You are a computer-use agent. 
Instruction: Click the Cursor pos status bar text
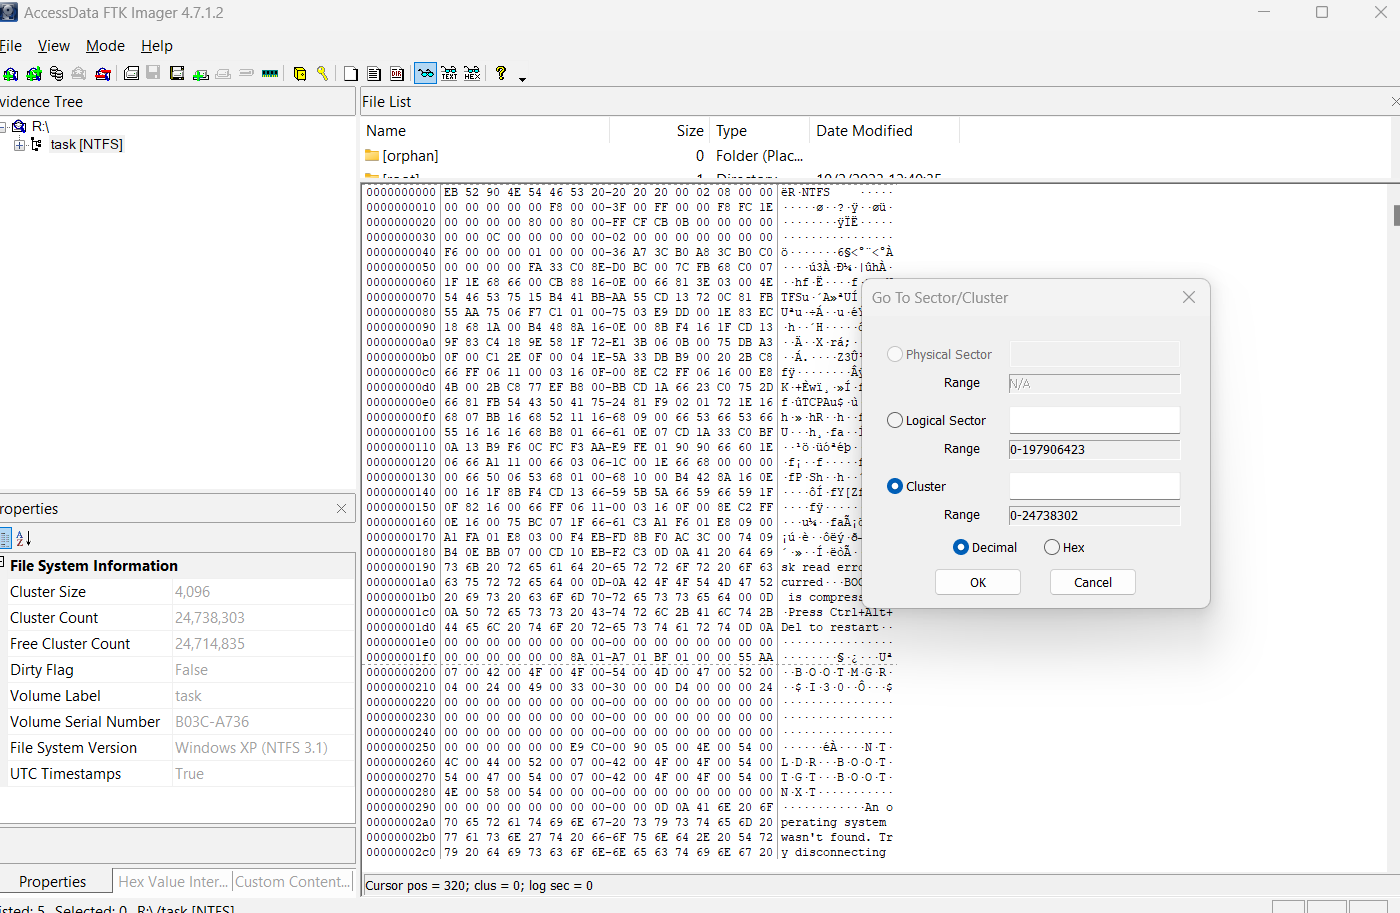point(479,885)
